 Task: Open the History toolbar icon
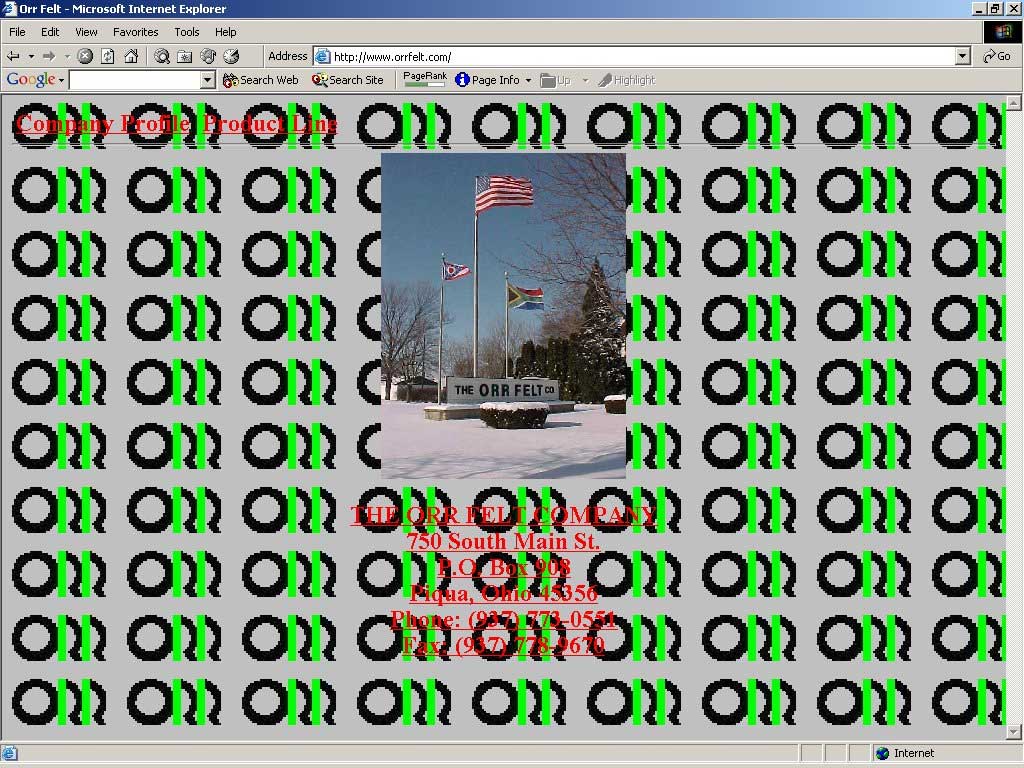pos(231,57)
